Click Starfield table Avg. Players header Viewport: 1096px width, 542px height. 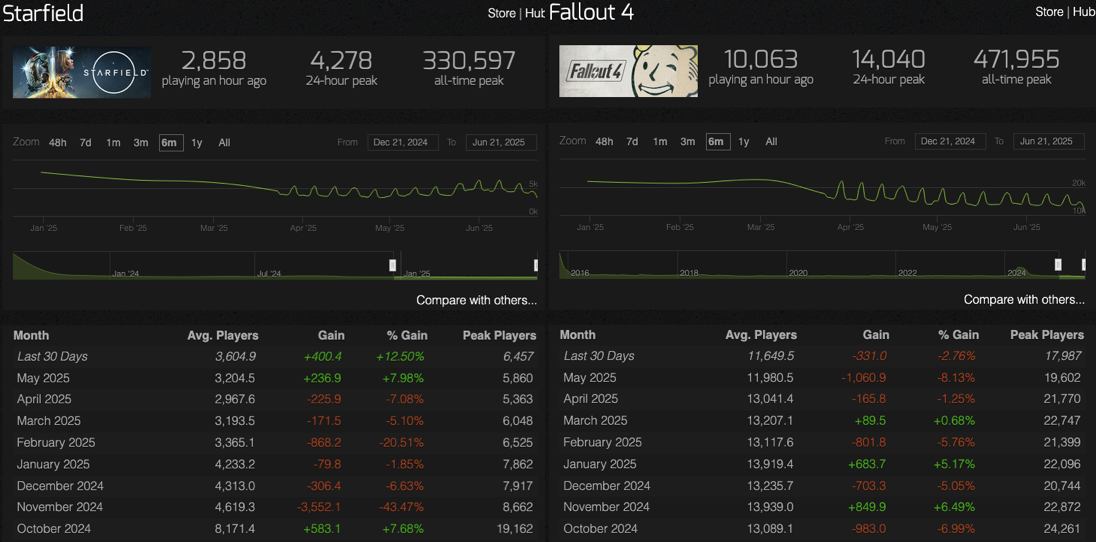[223, 336]
